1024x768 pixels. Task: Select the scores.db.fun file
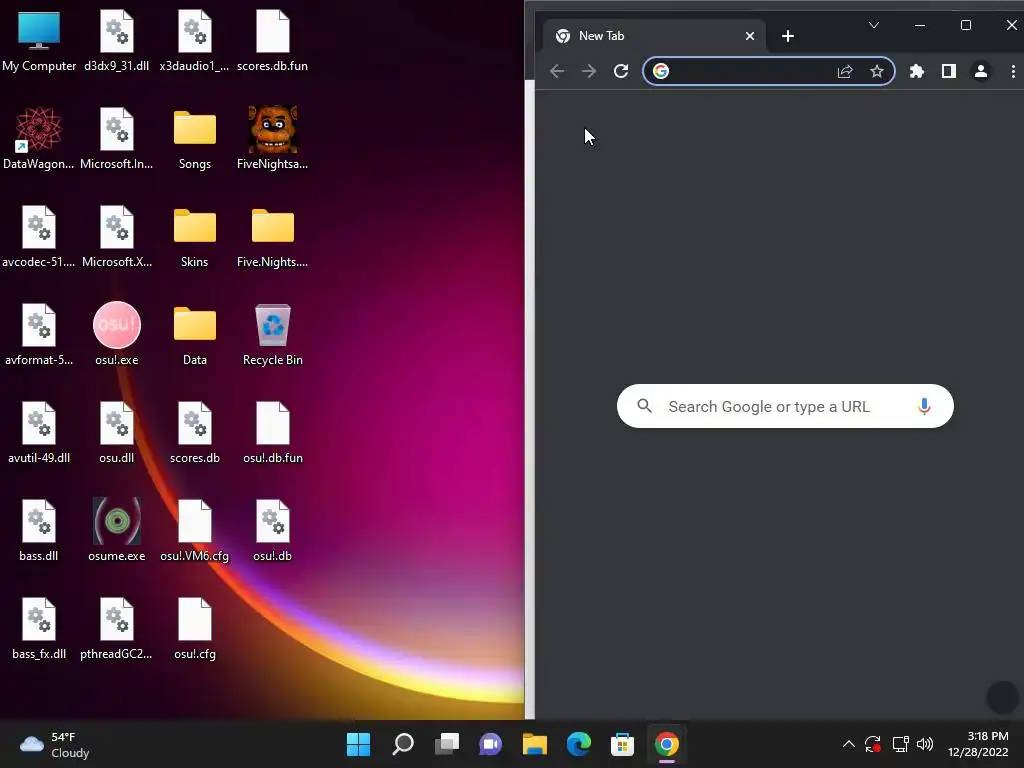(x=272, y=40)
